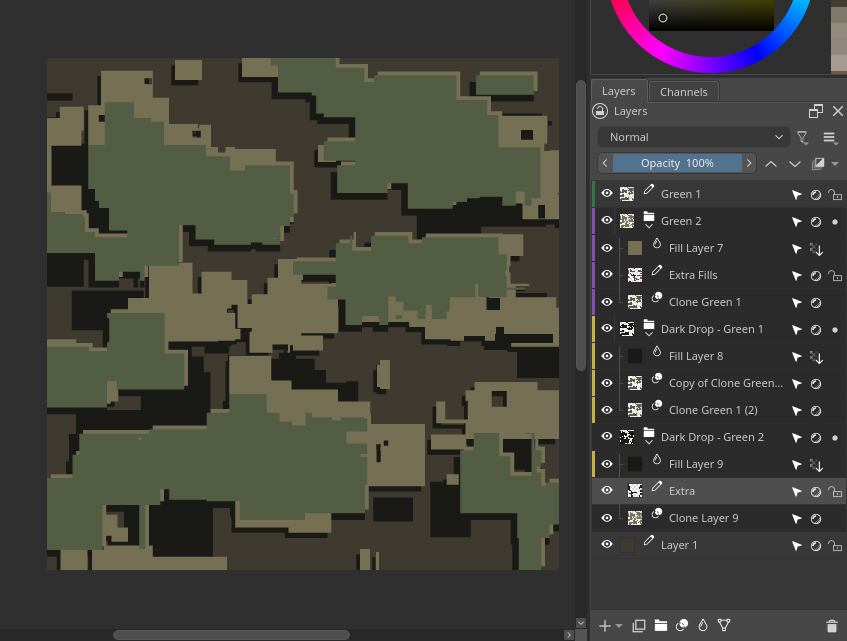The height and width of the screenshot is (641, 847).
Task: Click the Layers docker lock icon
Action: [600, 112]
